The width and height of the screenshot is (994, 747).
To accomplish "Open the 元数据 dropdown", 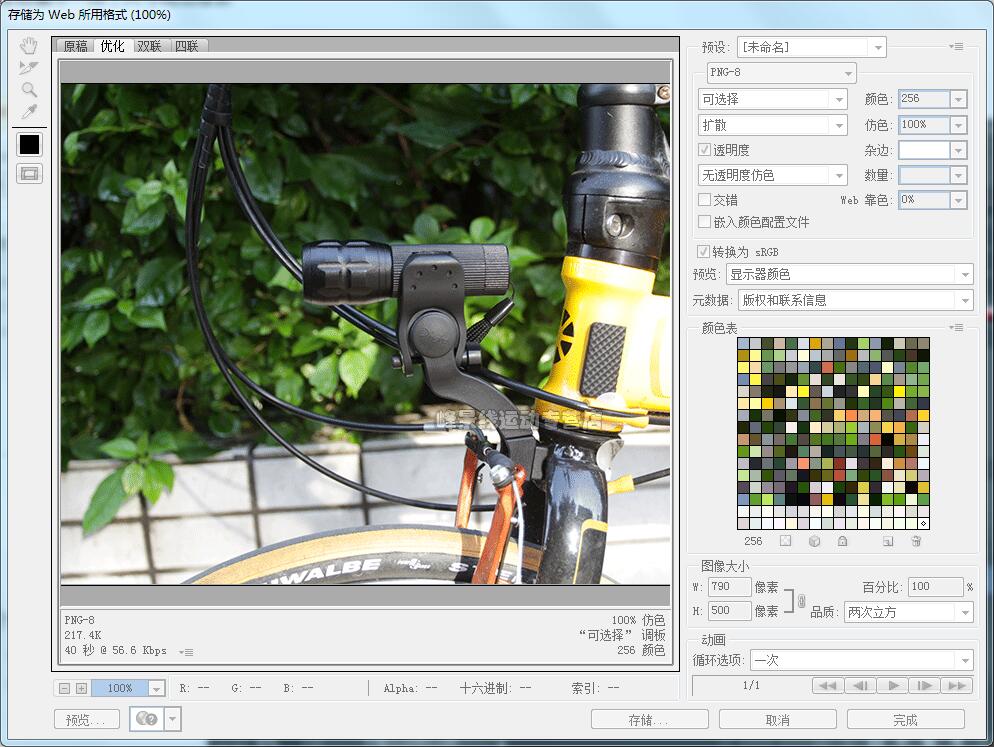I will pyautogui.click(x=854, y=300).
